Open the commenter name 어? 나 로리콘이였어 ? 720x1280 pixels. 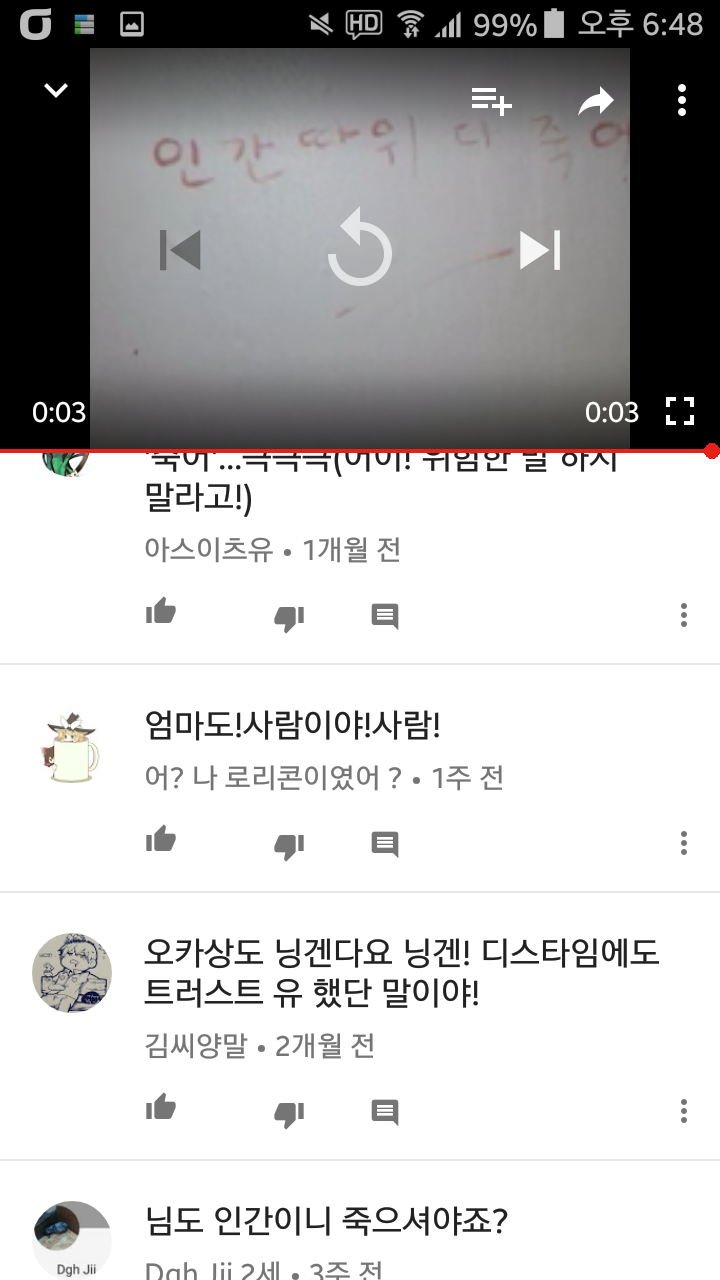click(274, 777)
